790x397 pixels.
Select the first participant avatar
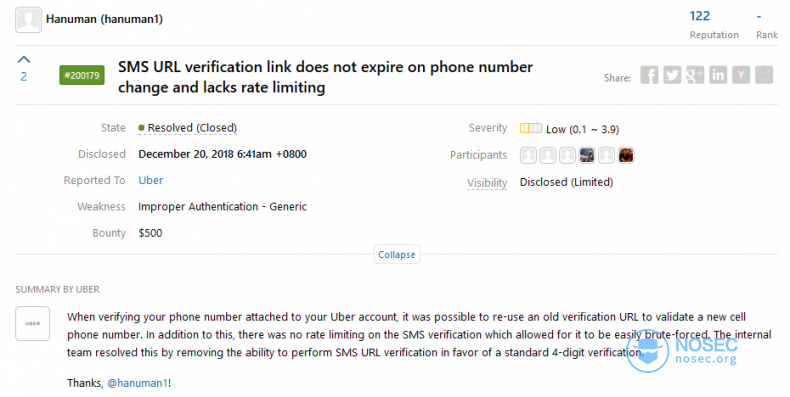pos(528,155)
